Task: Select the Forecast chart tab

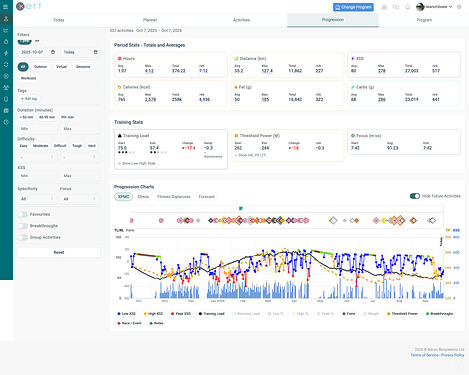Action: click(x=207, y=197)
